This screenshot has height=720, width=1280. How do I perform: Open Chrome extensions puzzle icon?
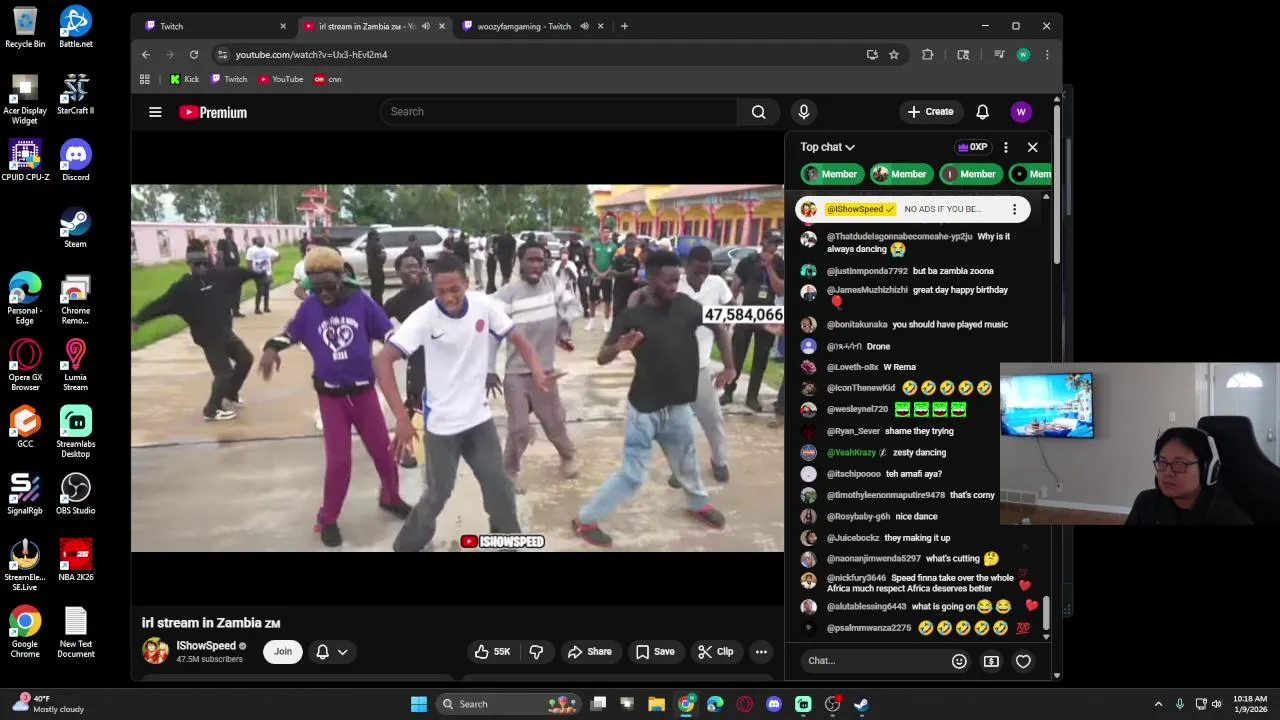point(928,55)
